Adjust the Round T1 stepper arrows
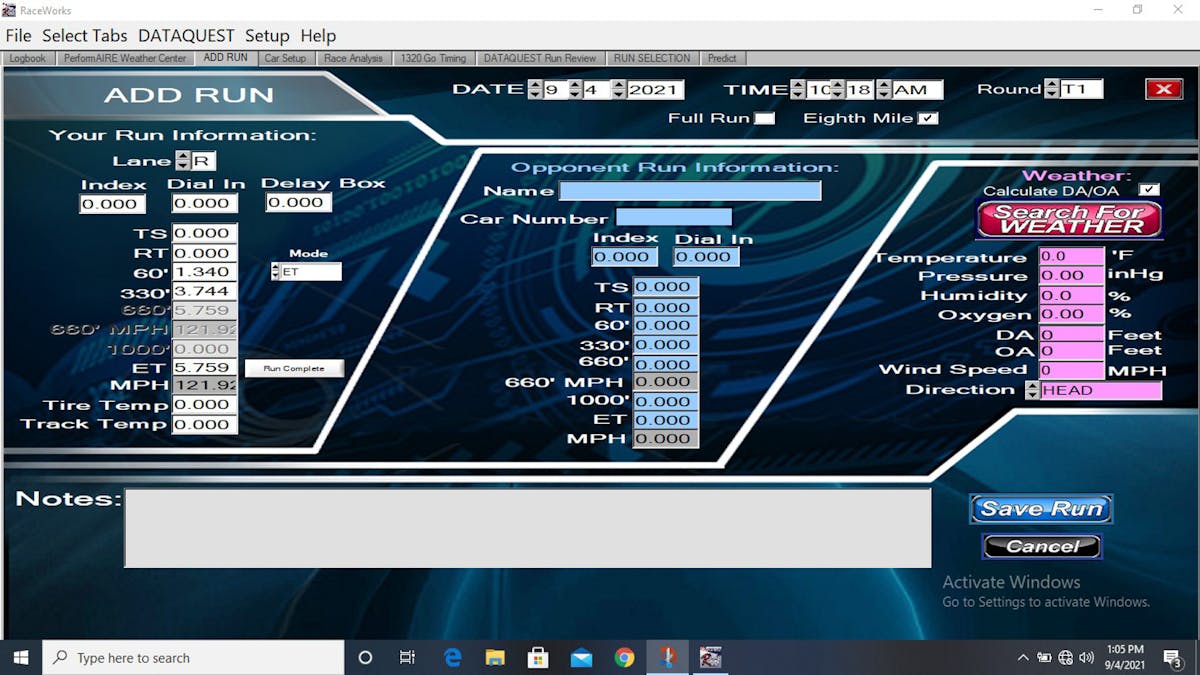The width and height of the screenshot is (1200, 675). coord(1051,89)
